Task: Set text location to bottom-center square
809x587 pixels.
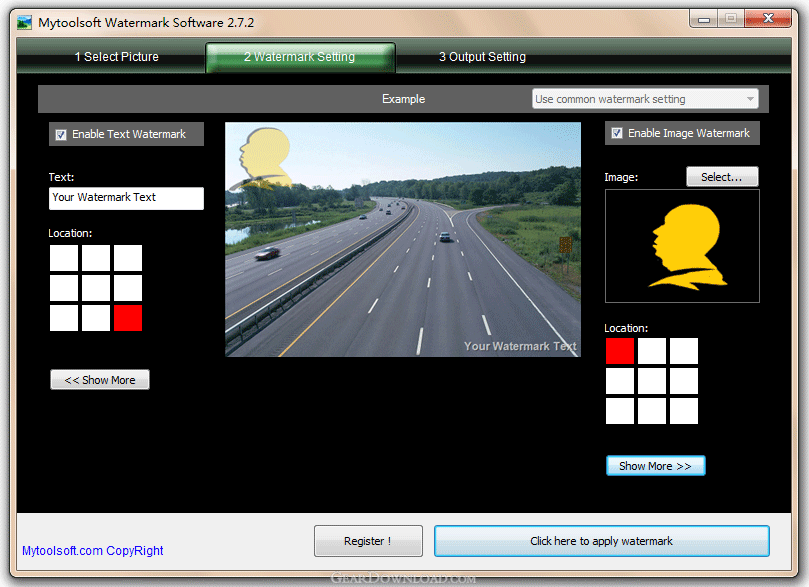Action: click(x=96, y=318)
